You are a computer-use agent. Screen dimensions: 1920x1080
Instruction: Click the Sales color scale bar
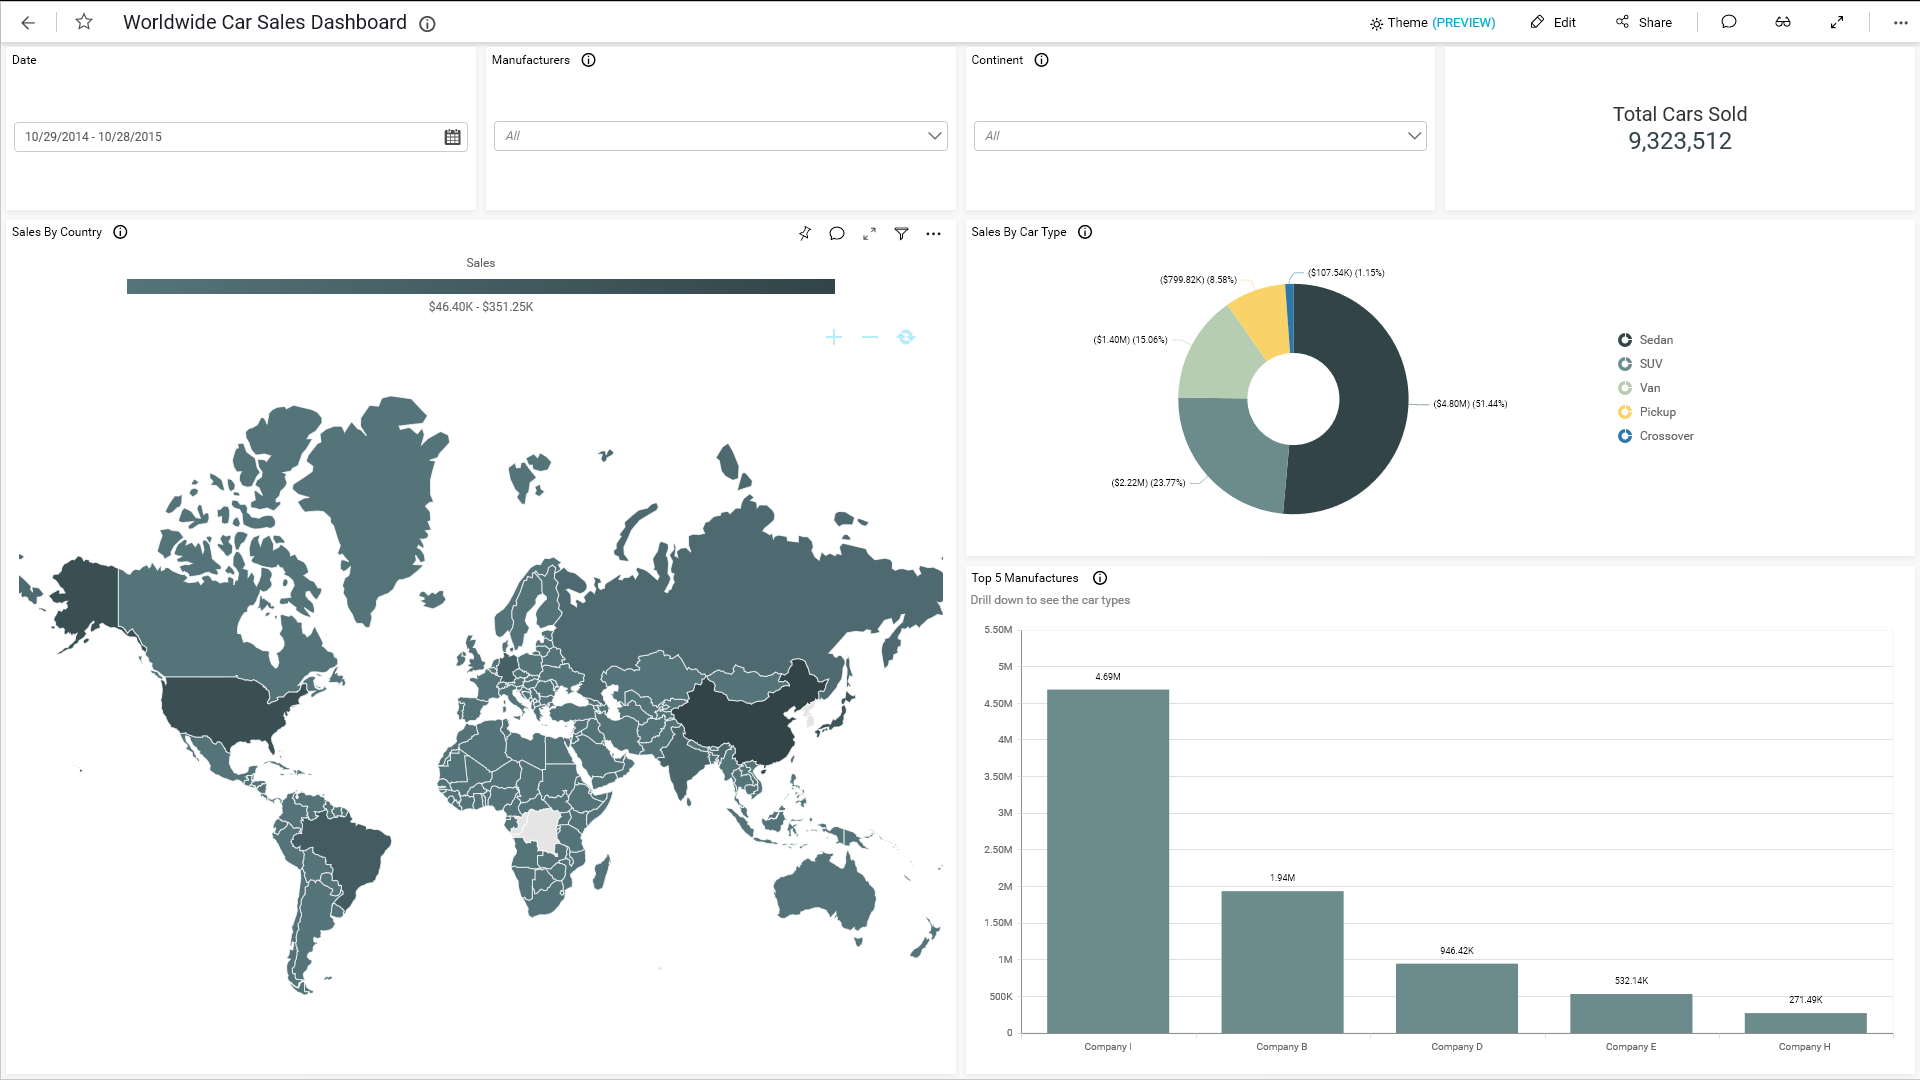[x=480, y=286]
